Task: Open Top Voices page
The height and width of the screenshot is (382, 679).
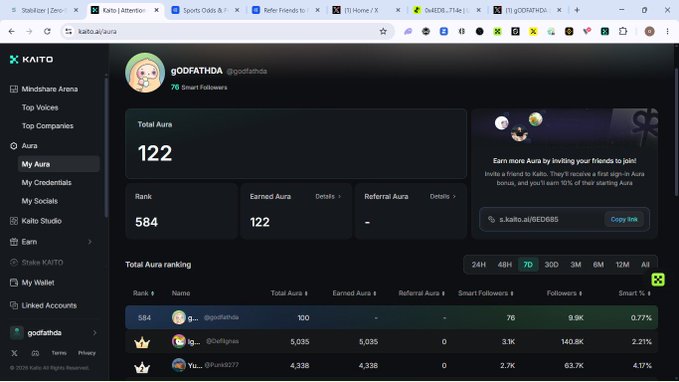Action: [x=40, y=107]
